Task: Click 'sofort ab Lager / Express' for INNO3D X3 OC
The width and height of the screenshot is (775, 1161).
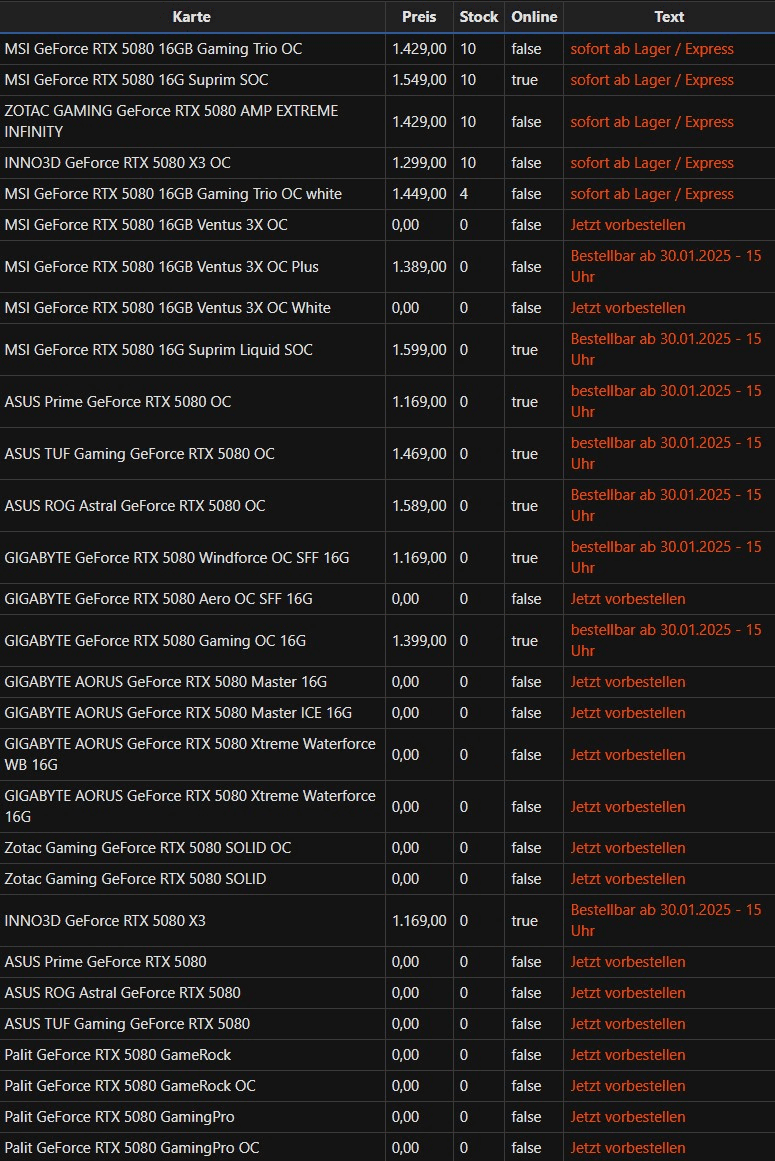Action: (x=652, y=163)
